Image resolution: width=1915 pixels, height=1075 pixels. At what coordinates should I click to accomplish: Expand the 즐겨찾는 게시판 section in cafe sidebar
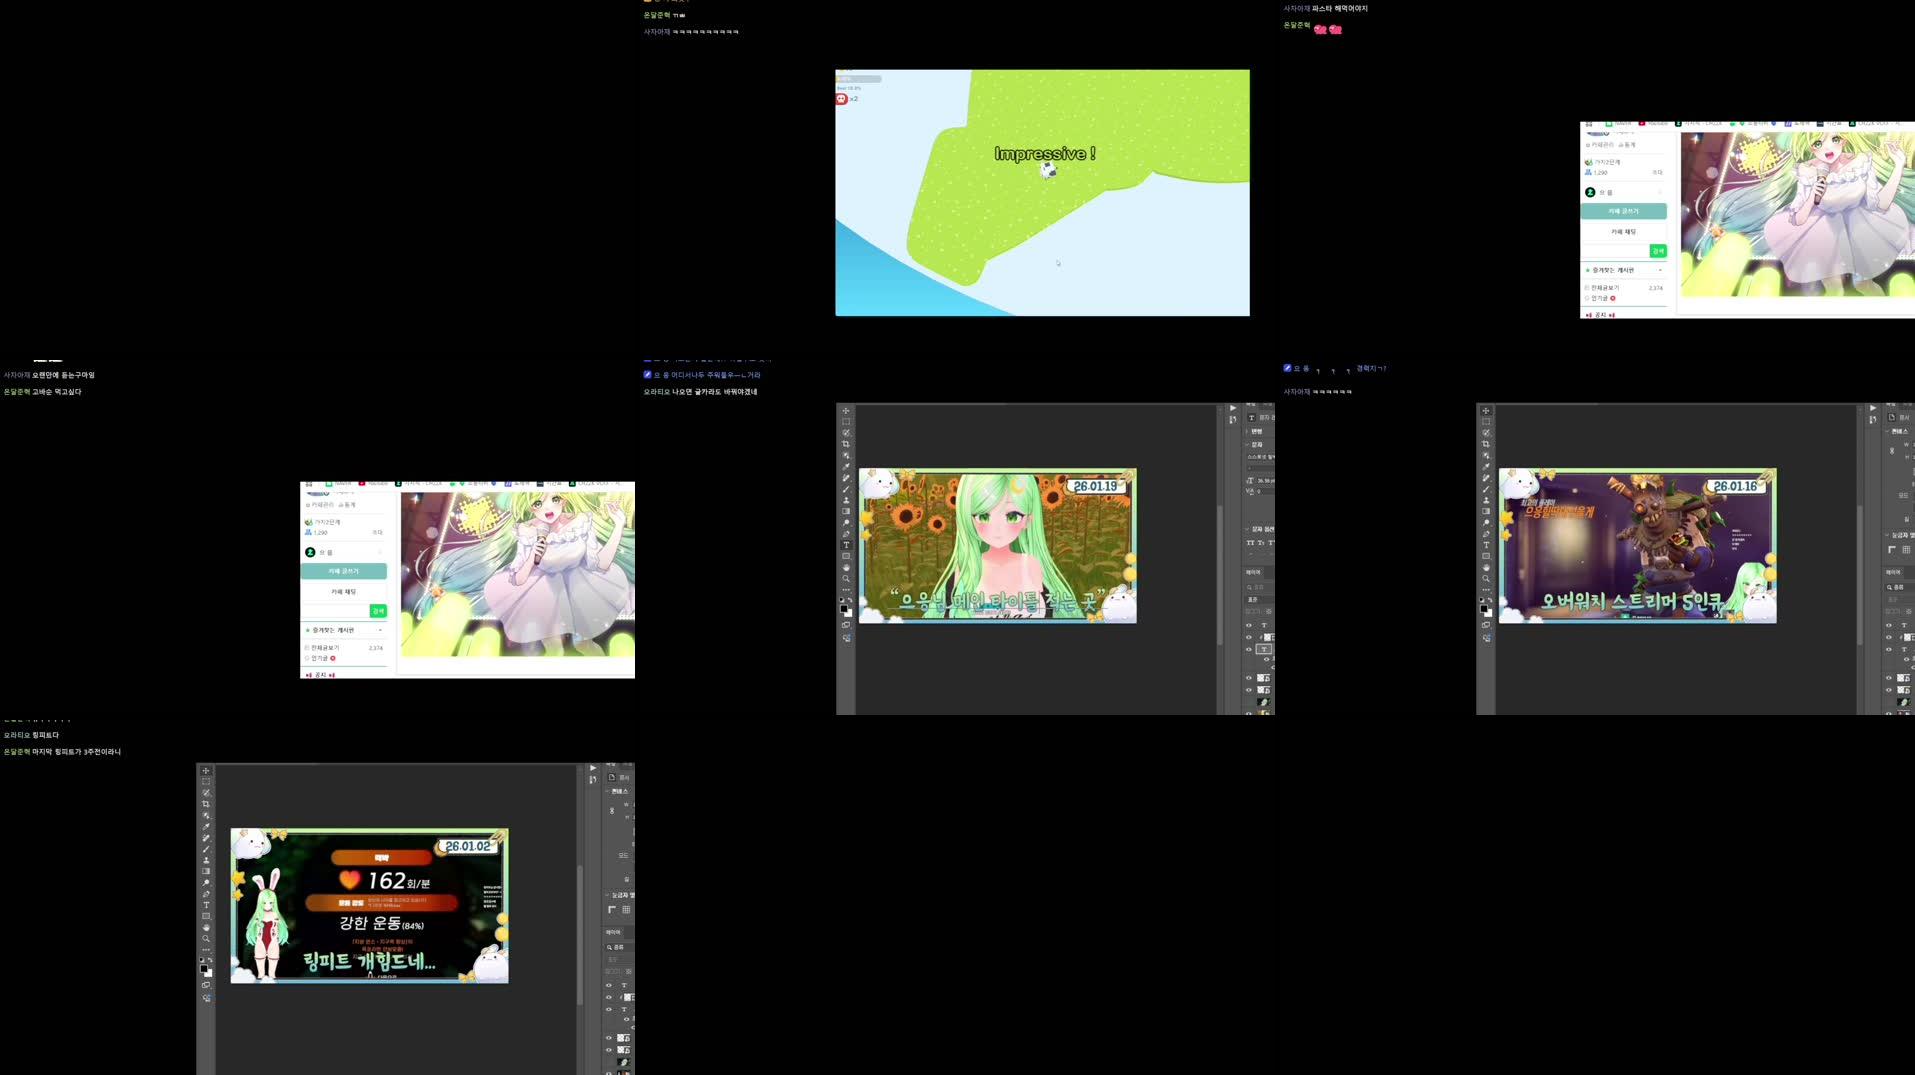[380, 630]
